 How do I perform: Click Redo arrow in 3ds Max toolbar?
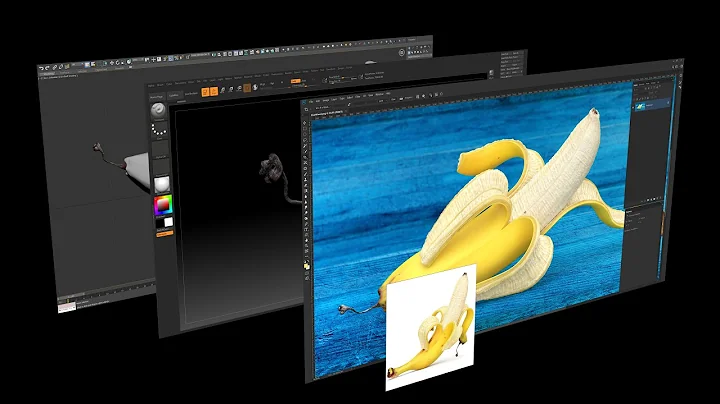tap(47, 67)
